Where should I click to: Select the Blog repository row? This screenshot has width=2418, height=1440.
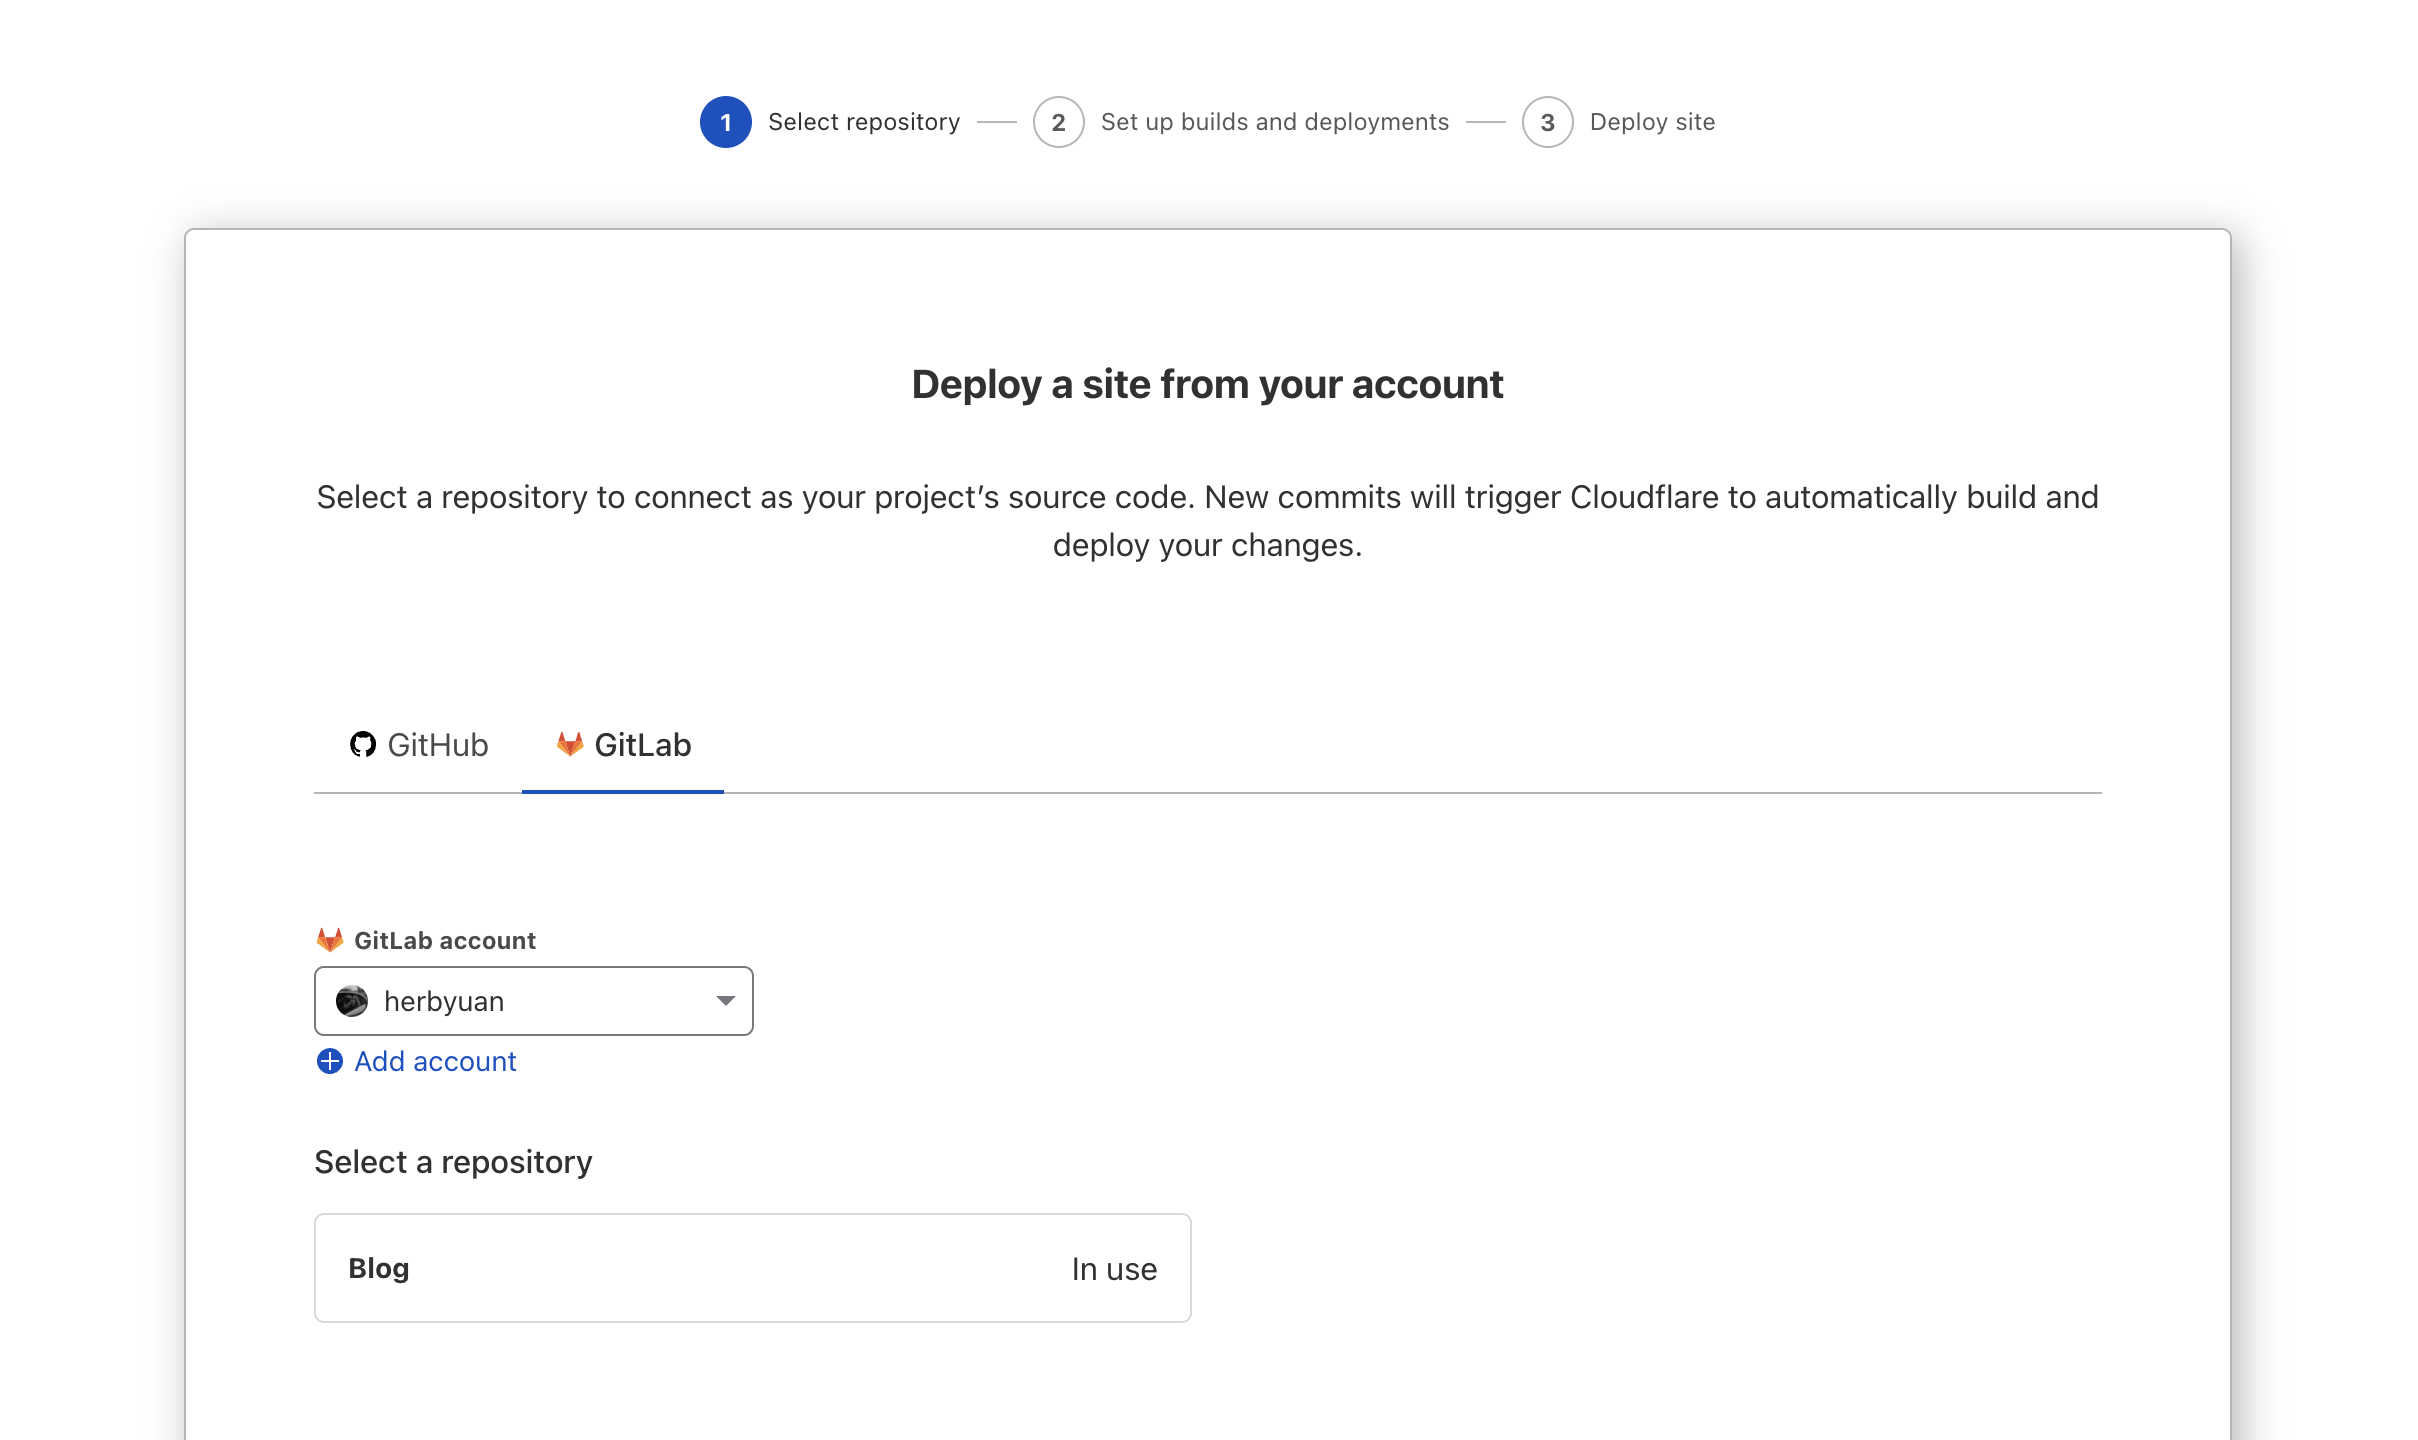[753, 1268]
